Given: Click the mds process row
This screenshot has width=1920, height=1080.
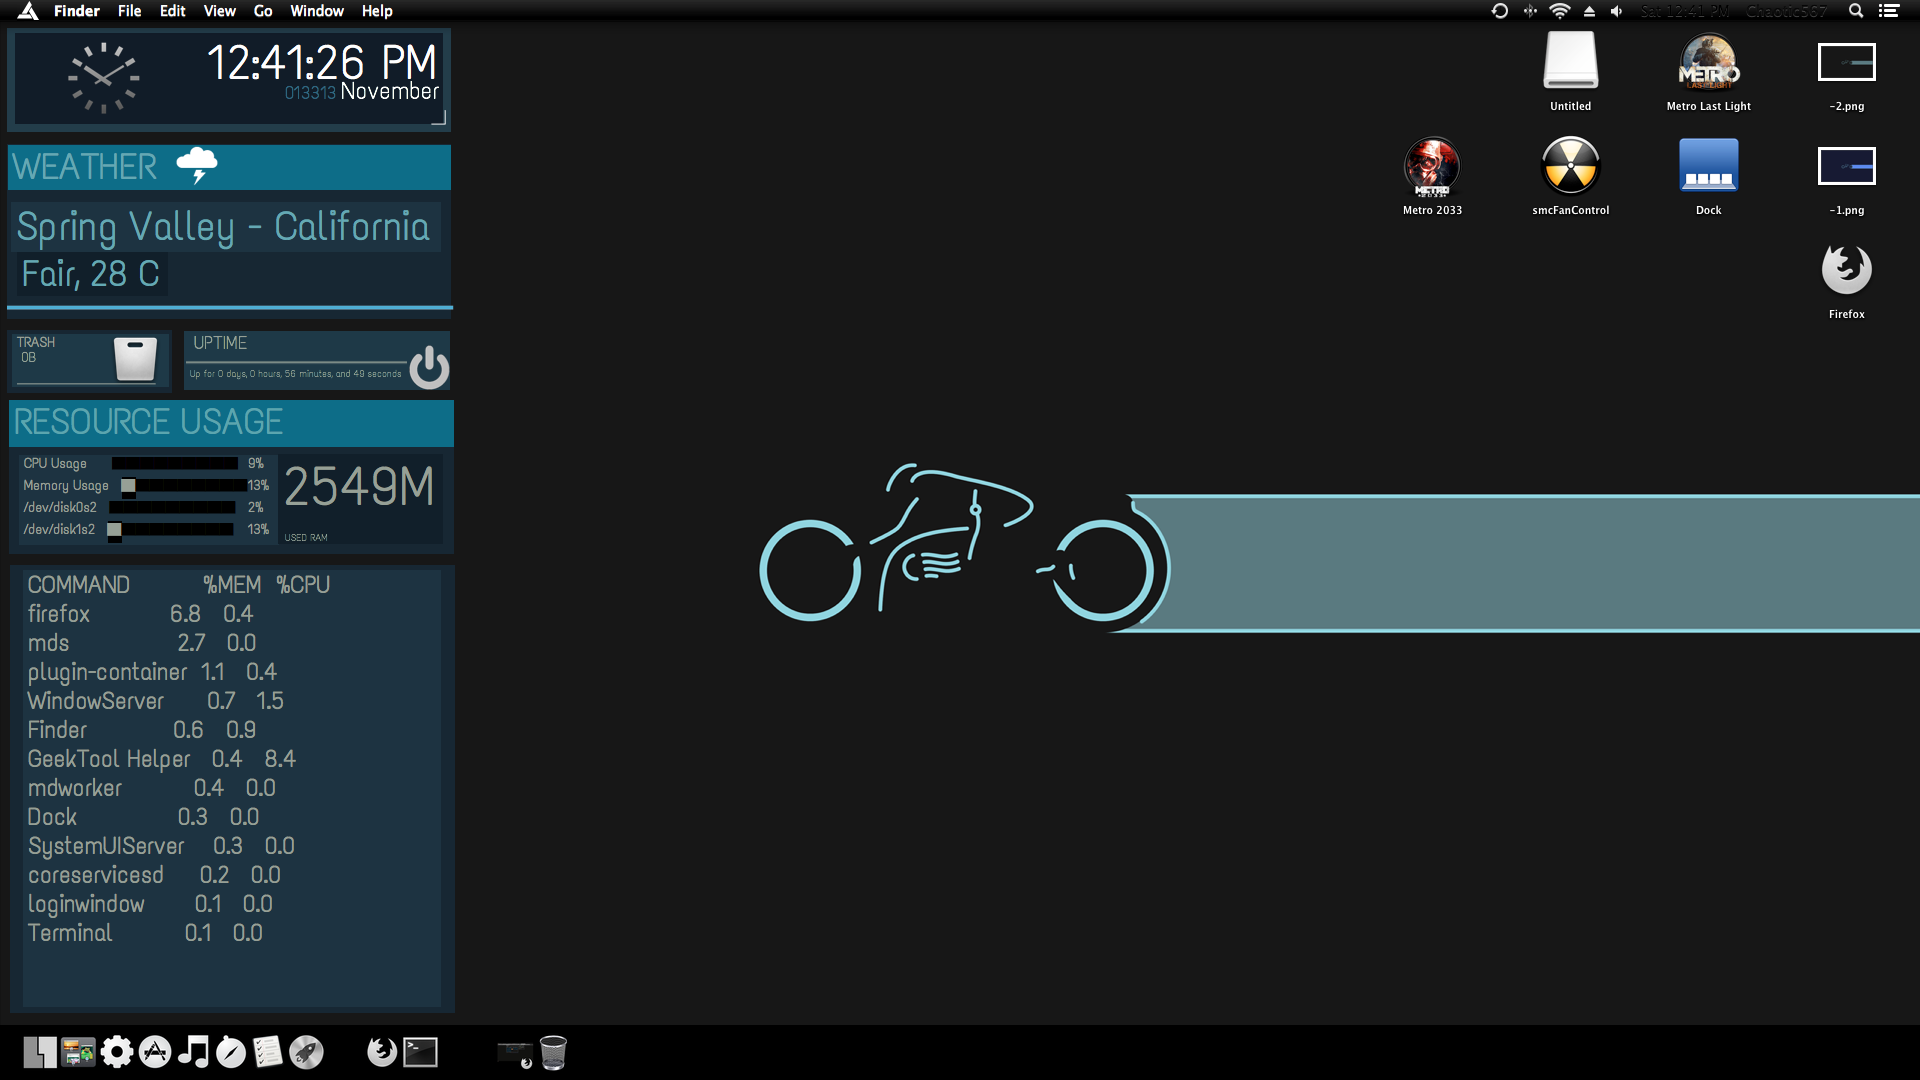Looking at the screenshot, I should 142,643.
